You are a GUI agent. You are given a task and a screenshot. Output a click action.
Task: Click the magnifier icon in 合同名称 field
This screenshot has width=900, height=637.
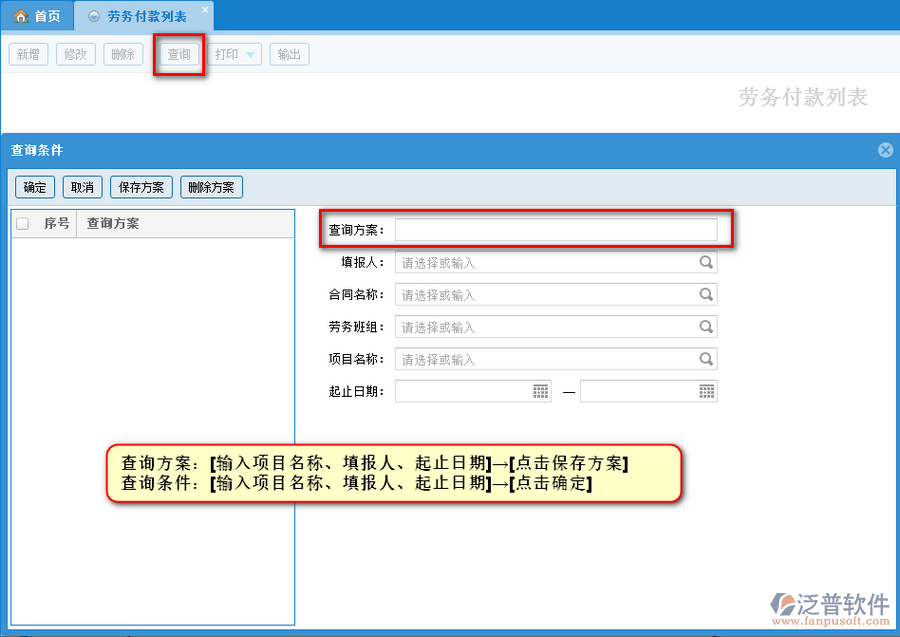point(706,295)
